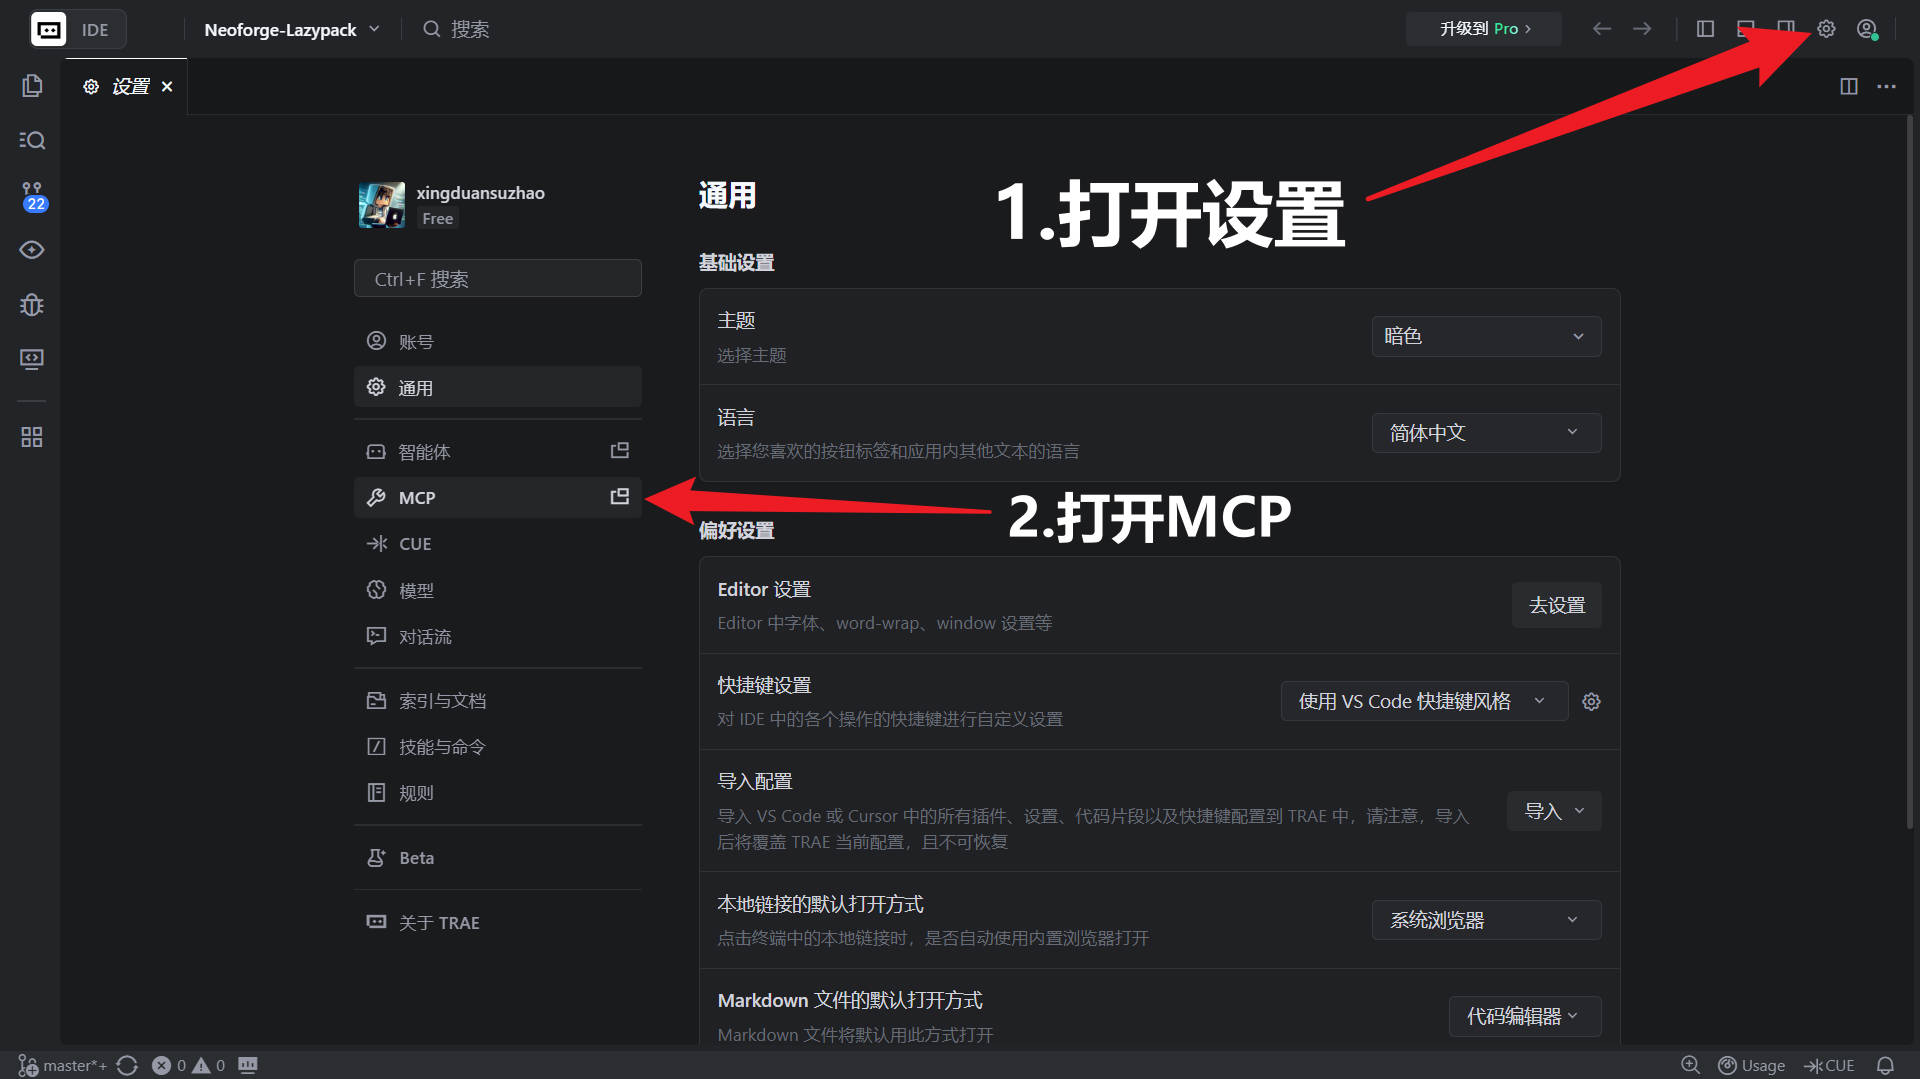Go forward with the right arrow
1920x1079 pixels.
1642,29
